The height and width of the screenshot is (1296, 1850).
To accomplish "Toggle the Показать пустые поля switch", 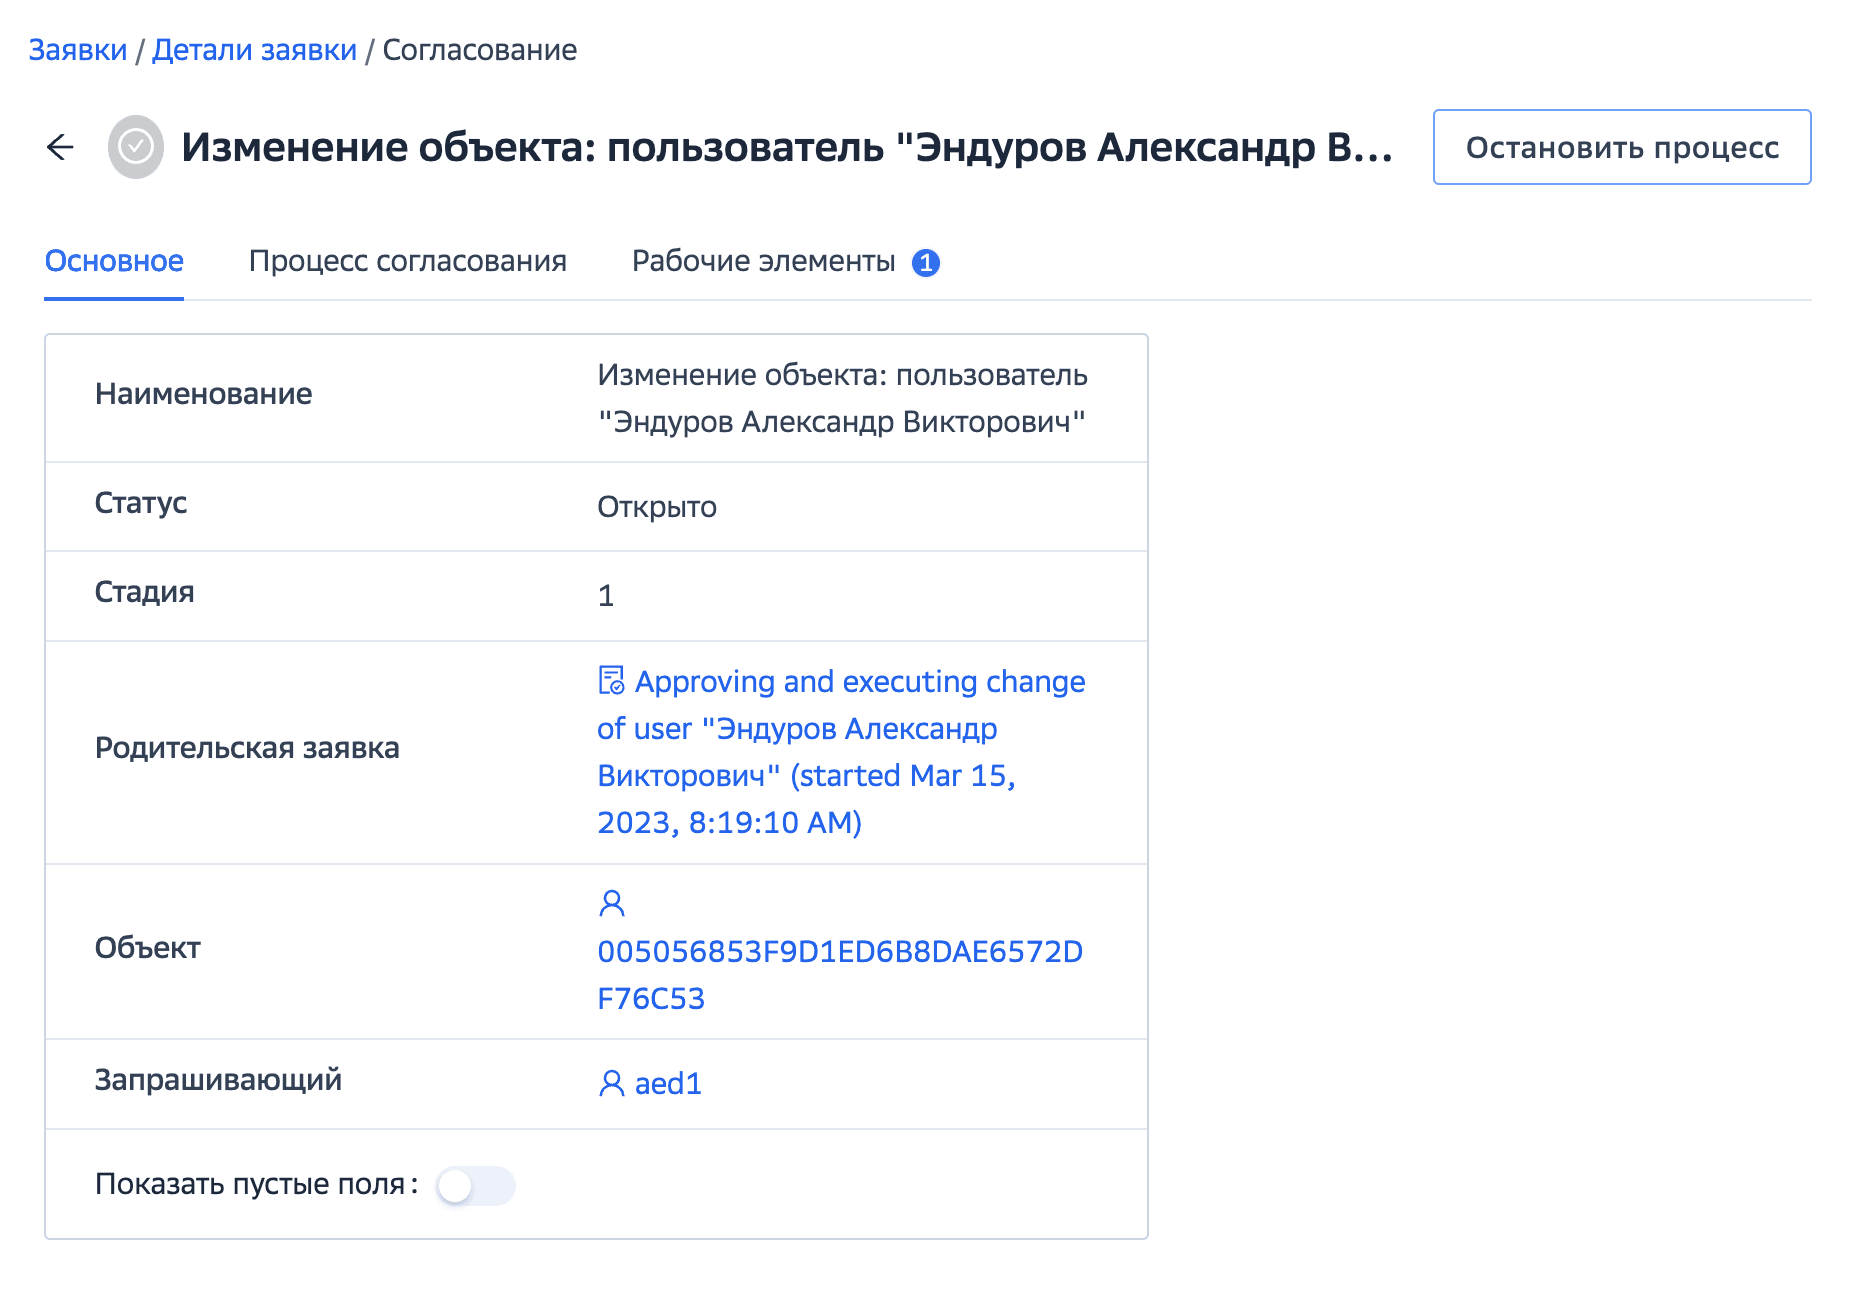I will pos(476,1186).
